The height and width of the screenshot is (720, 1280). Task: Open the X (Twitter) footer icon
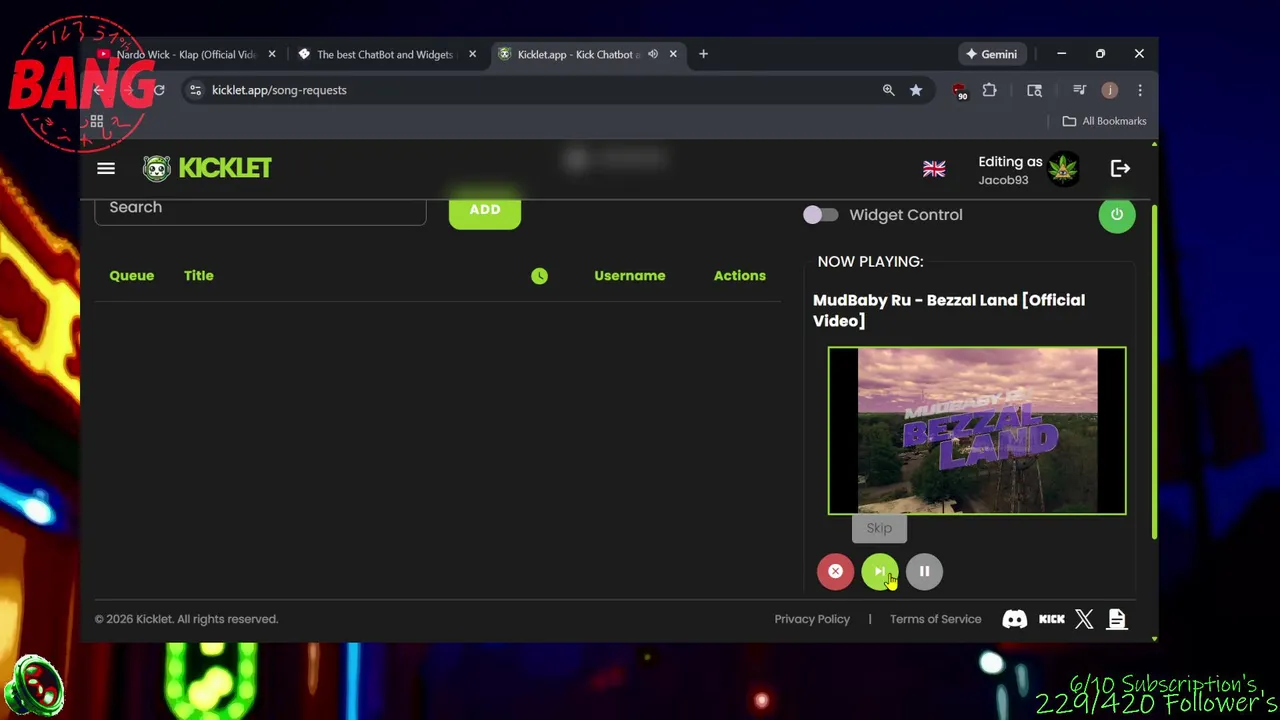click(x=1084, y=619)
